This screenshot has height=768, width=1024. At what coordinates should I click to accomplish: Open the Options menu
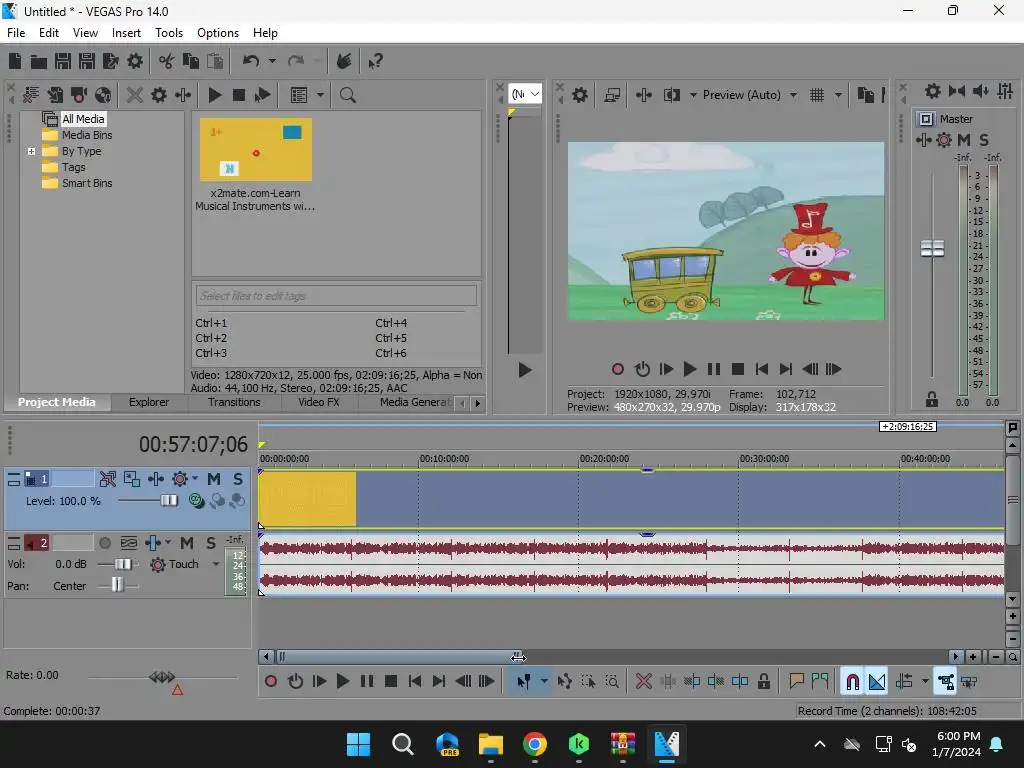[217, 33]
